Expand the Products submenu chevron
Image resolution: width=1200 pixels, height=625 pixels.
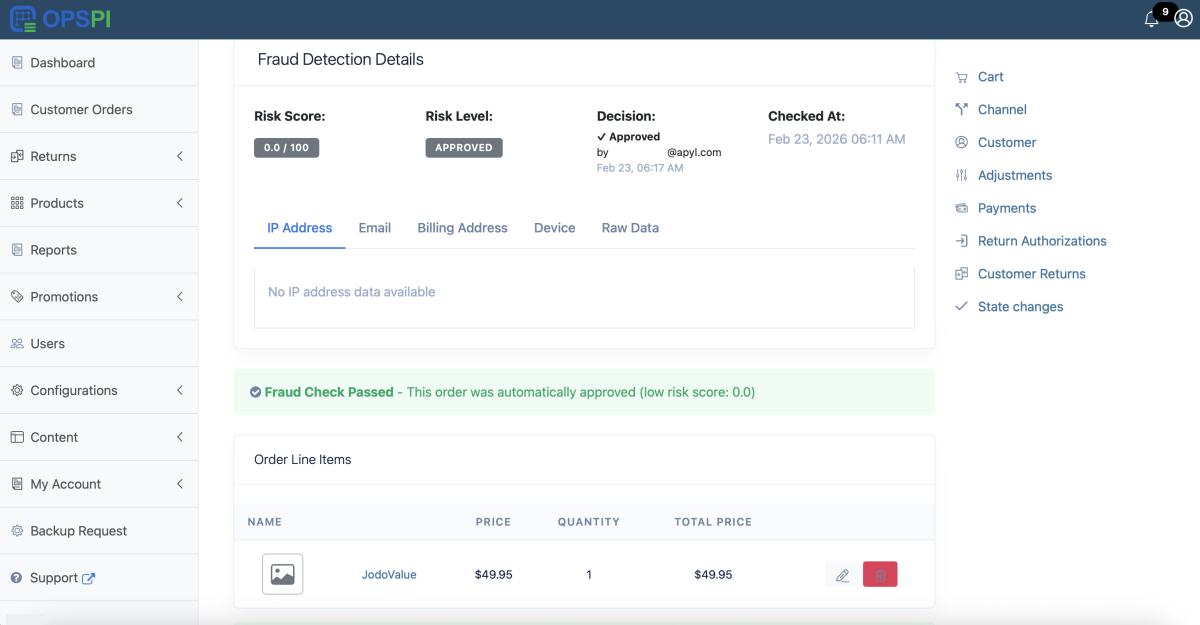pyautogui.click(x=180, y=203)
